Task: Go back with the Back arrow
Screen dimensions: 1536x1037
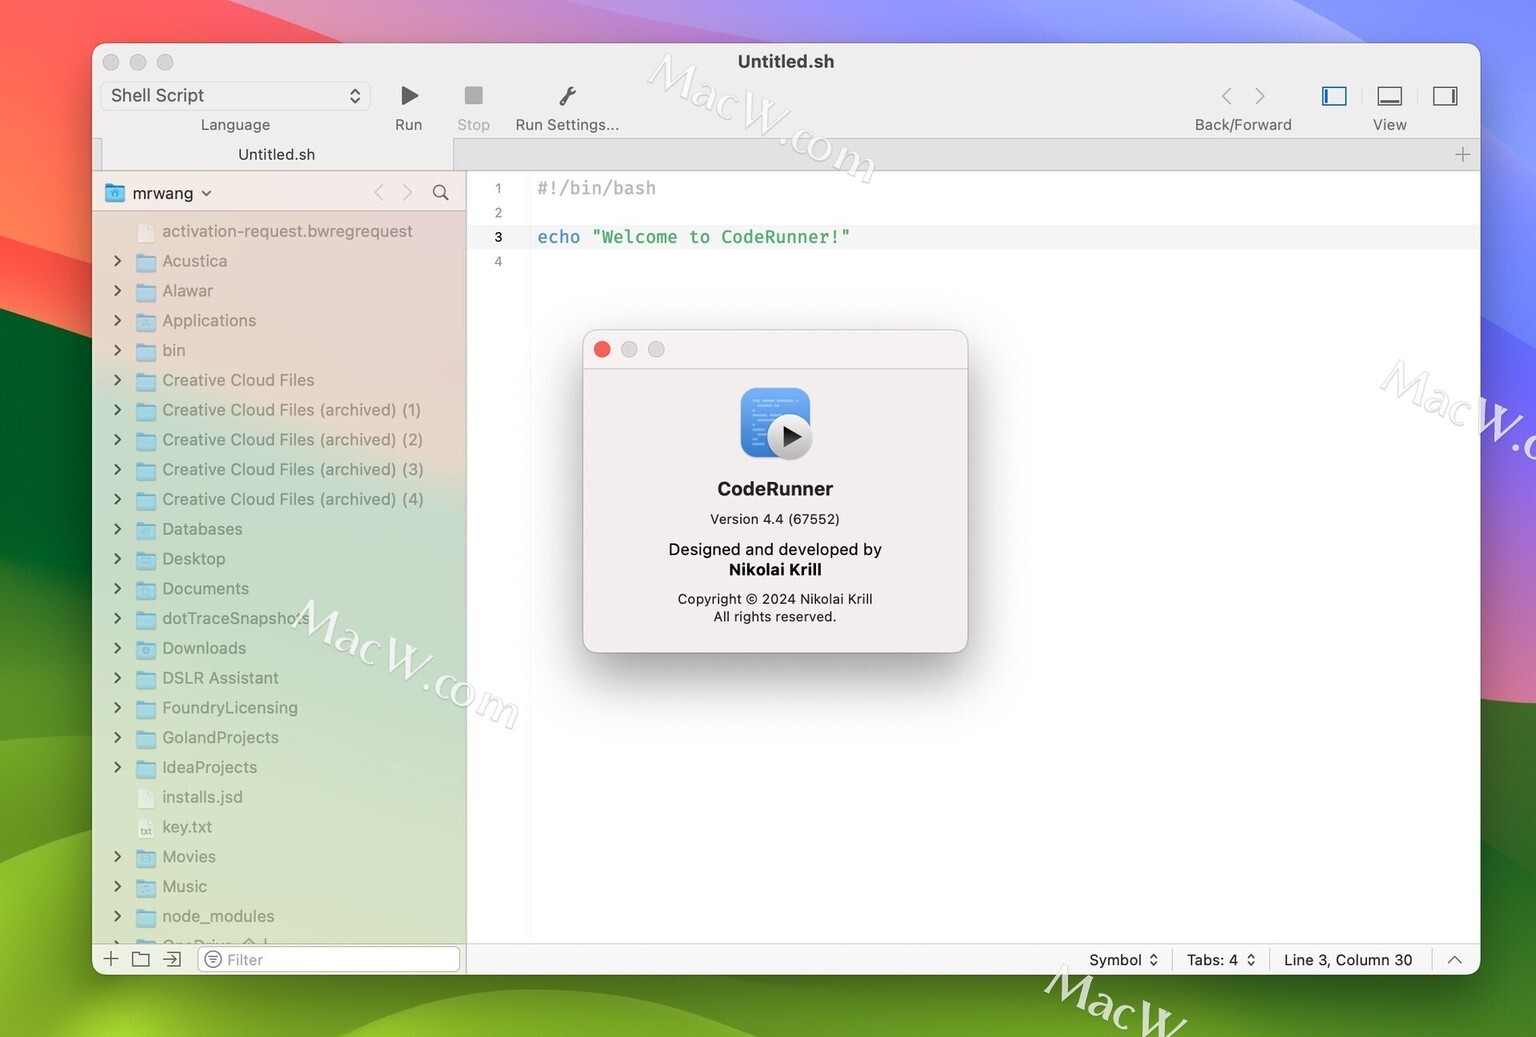Action: click(1227, 96)
